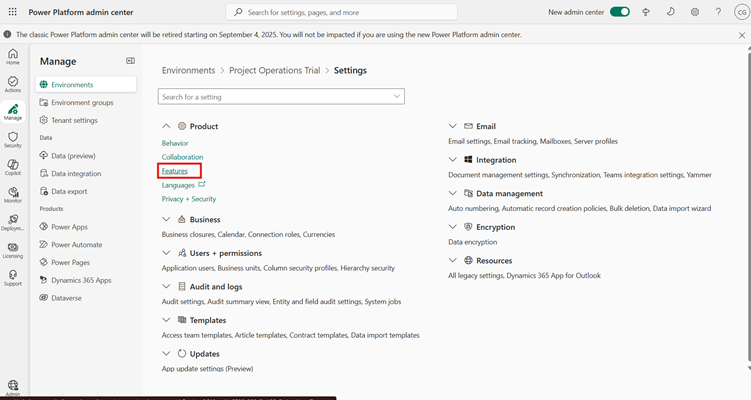This screenshot has width=751, height=400.
Task: Open Monitor in the left rail
Action: pyautogui.click(x=13, y=195)
